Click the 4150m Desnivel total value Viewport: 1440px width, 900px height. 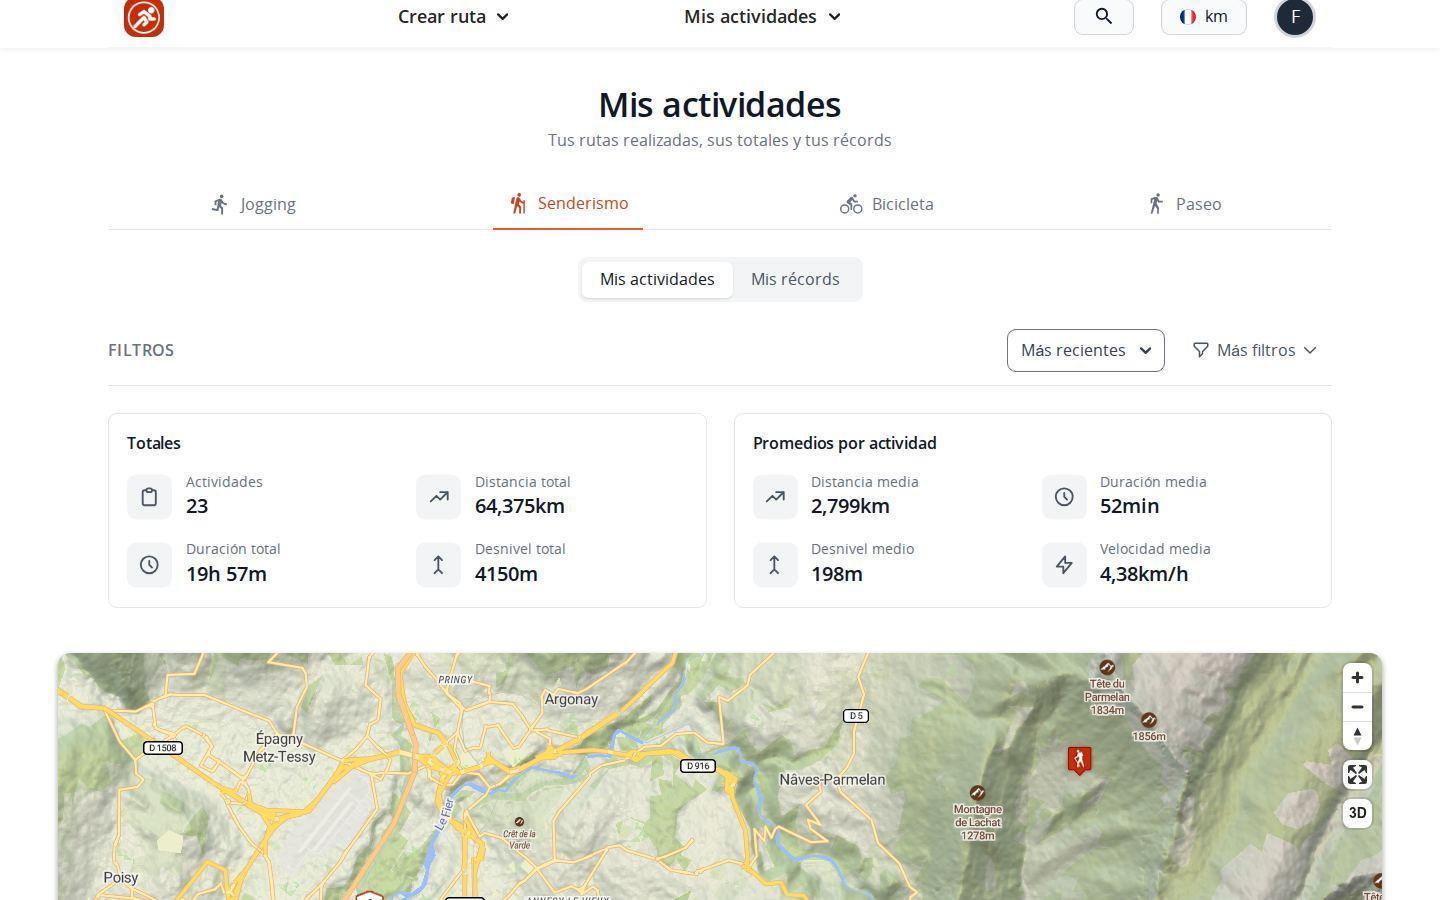click(x=506, y=574)
